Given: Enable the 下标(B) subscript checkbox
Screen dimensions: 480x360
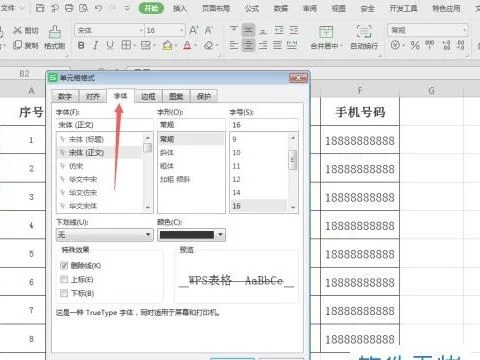Looking at the screenshot, I should tap(64, 293).
